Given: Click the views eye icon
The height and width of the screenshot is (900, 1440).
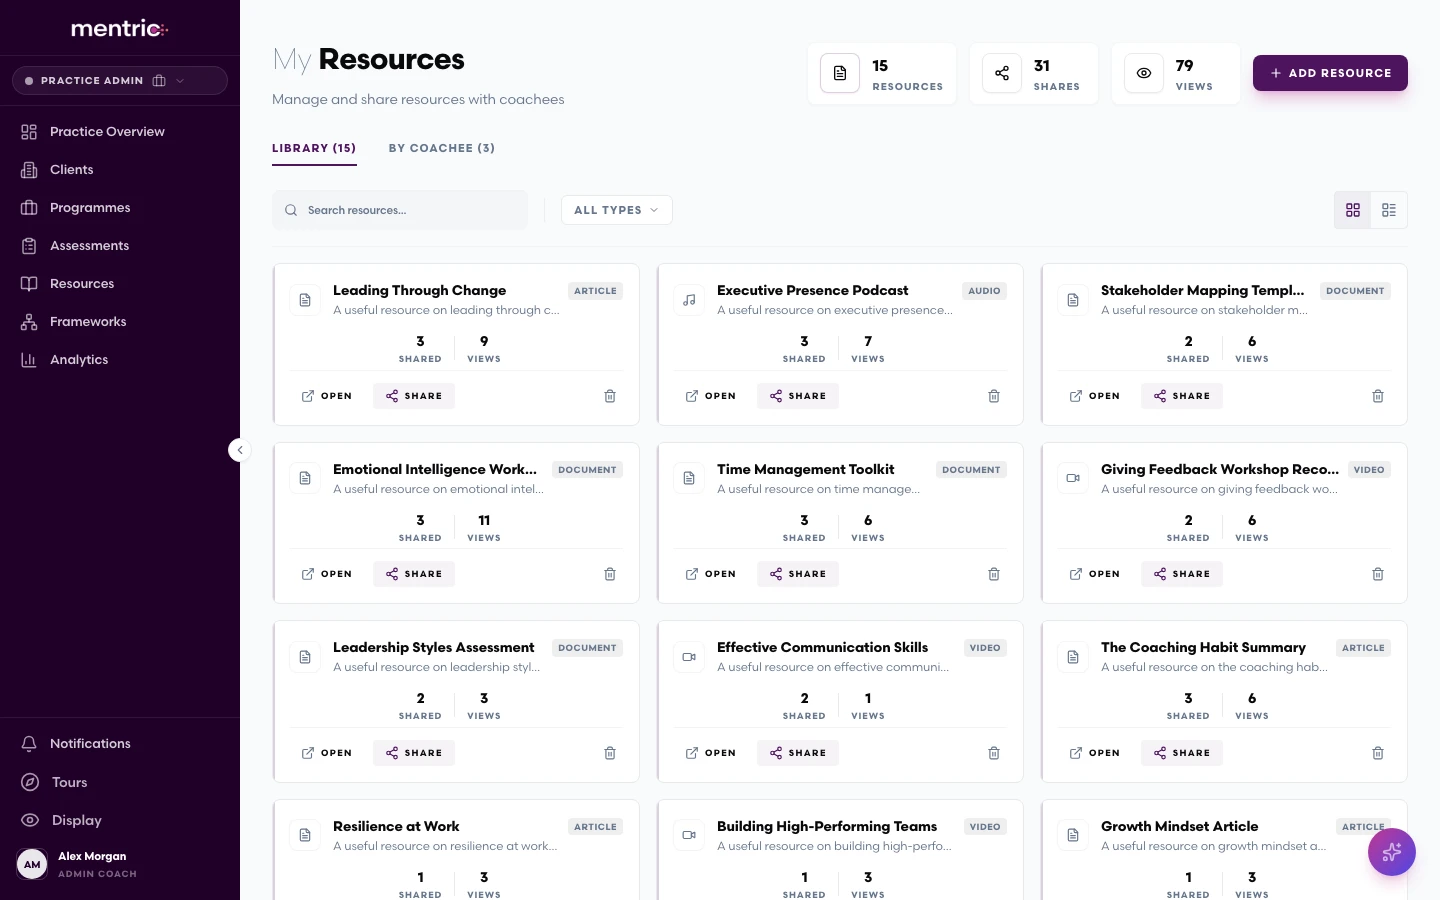Looking at the screenshot, I should (1144, 73).
